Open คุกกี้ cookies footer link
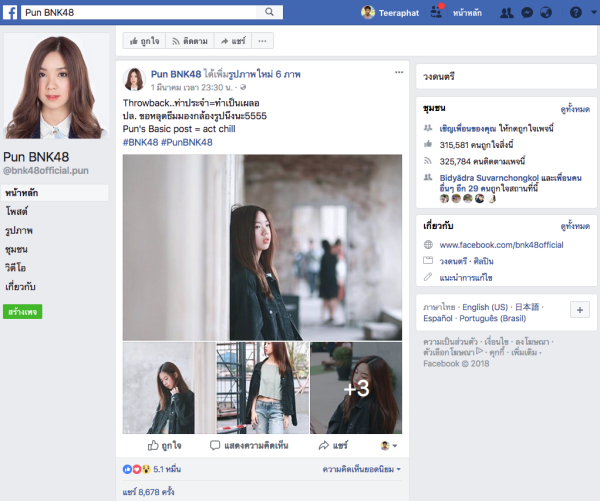 coord(497,352)
